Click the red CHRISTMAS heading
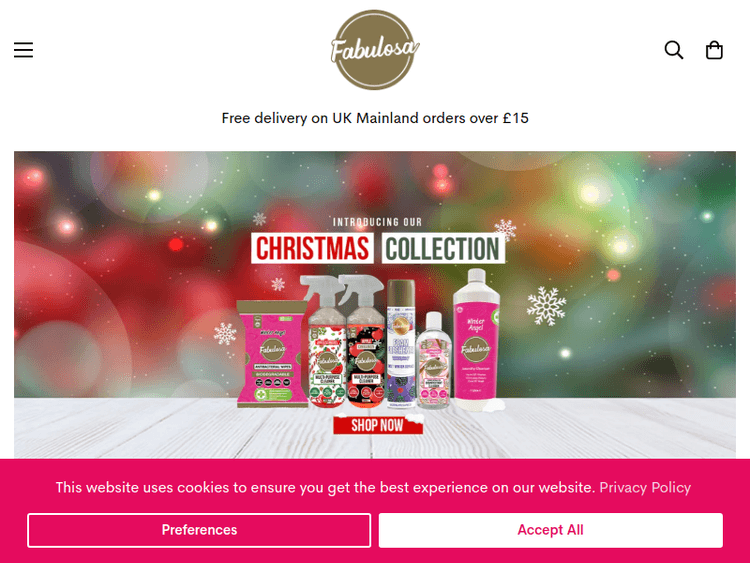This screenshot has height=563, width=750. [312, 249]
